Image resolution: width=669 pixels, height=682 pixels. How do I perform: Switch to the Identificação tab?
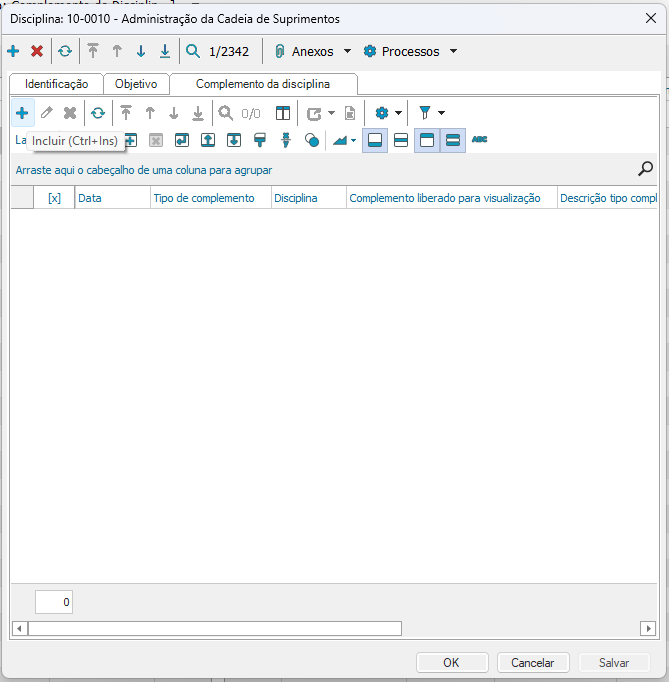[57, 84]
